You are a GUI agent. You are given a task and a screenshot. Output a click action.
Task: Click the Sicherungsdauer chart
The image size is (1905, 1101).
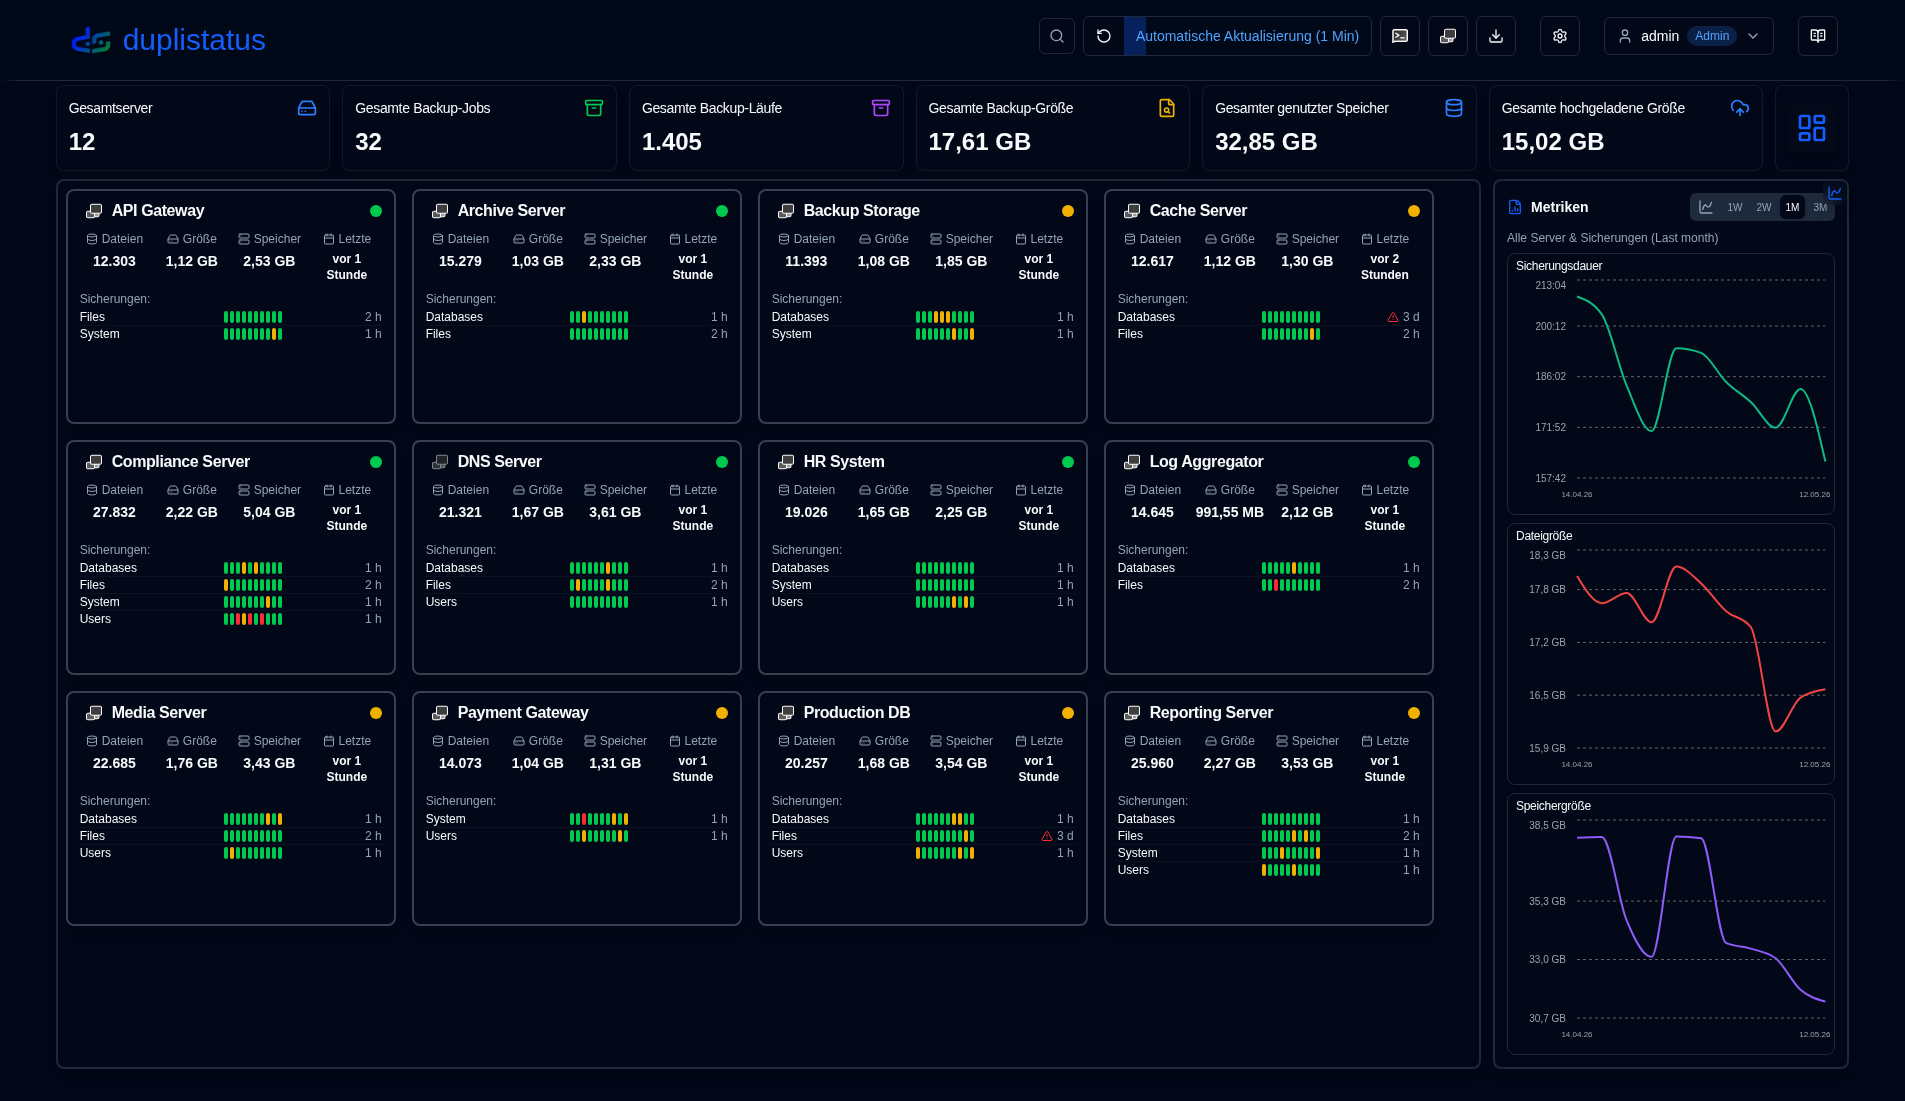coord(1671,384)
